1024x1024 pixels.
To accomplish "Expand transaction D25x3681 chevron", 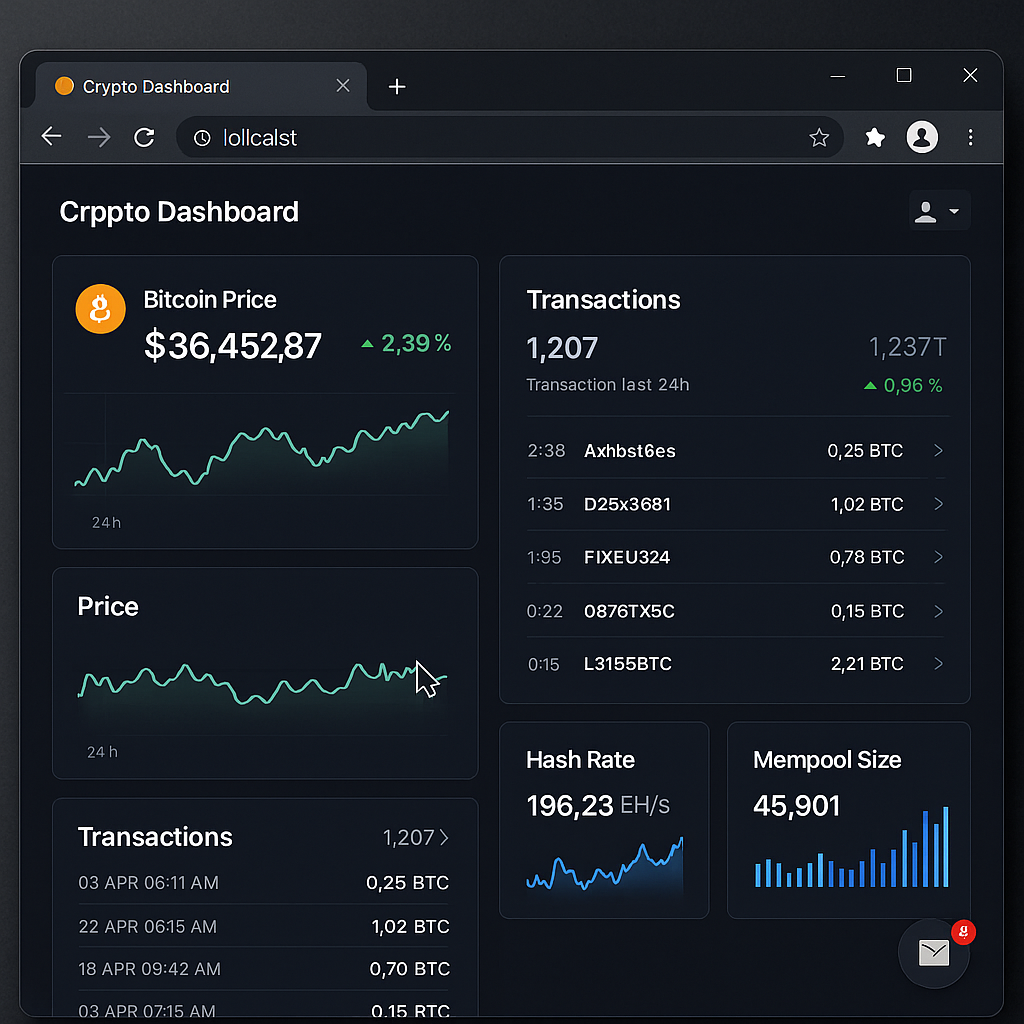I will click(938, 504).
